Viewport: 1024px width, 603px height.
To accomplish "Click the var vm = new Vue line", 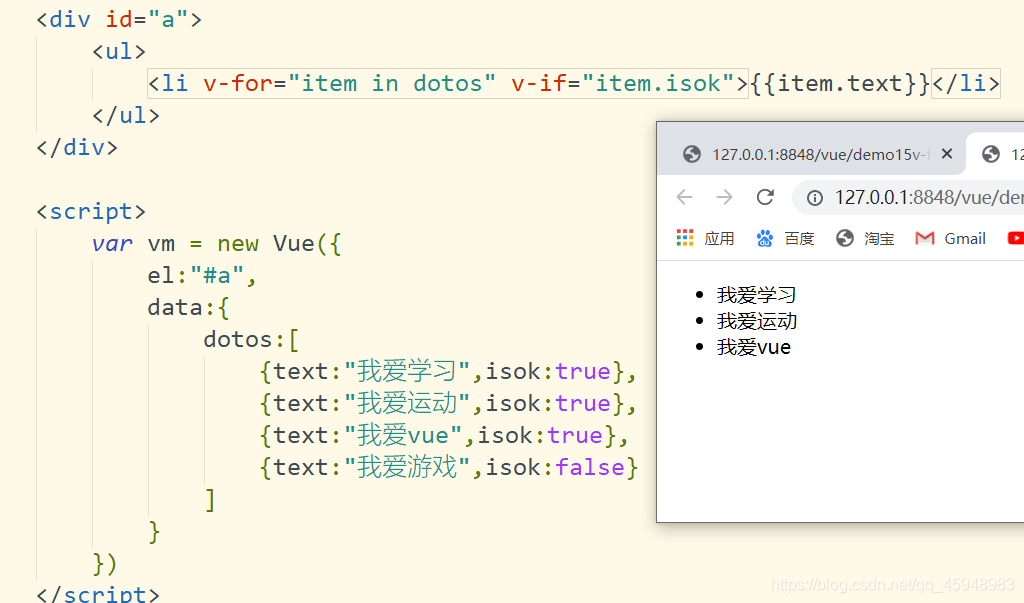I will (x=216, y=244).
